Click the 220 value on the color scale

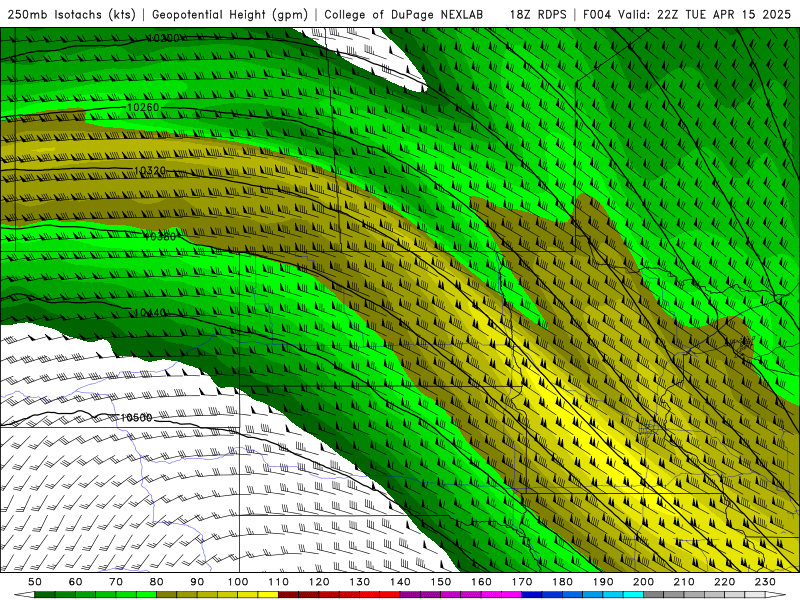[x=725, y=582]
